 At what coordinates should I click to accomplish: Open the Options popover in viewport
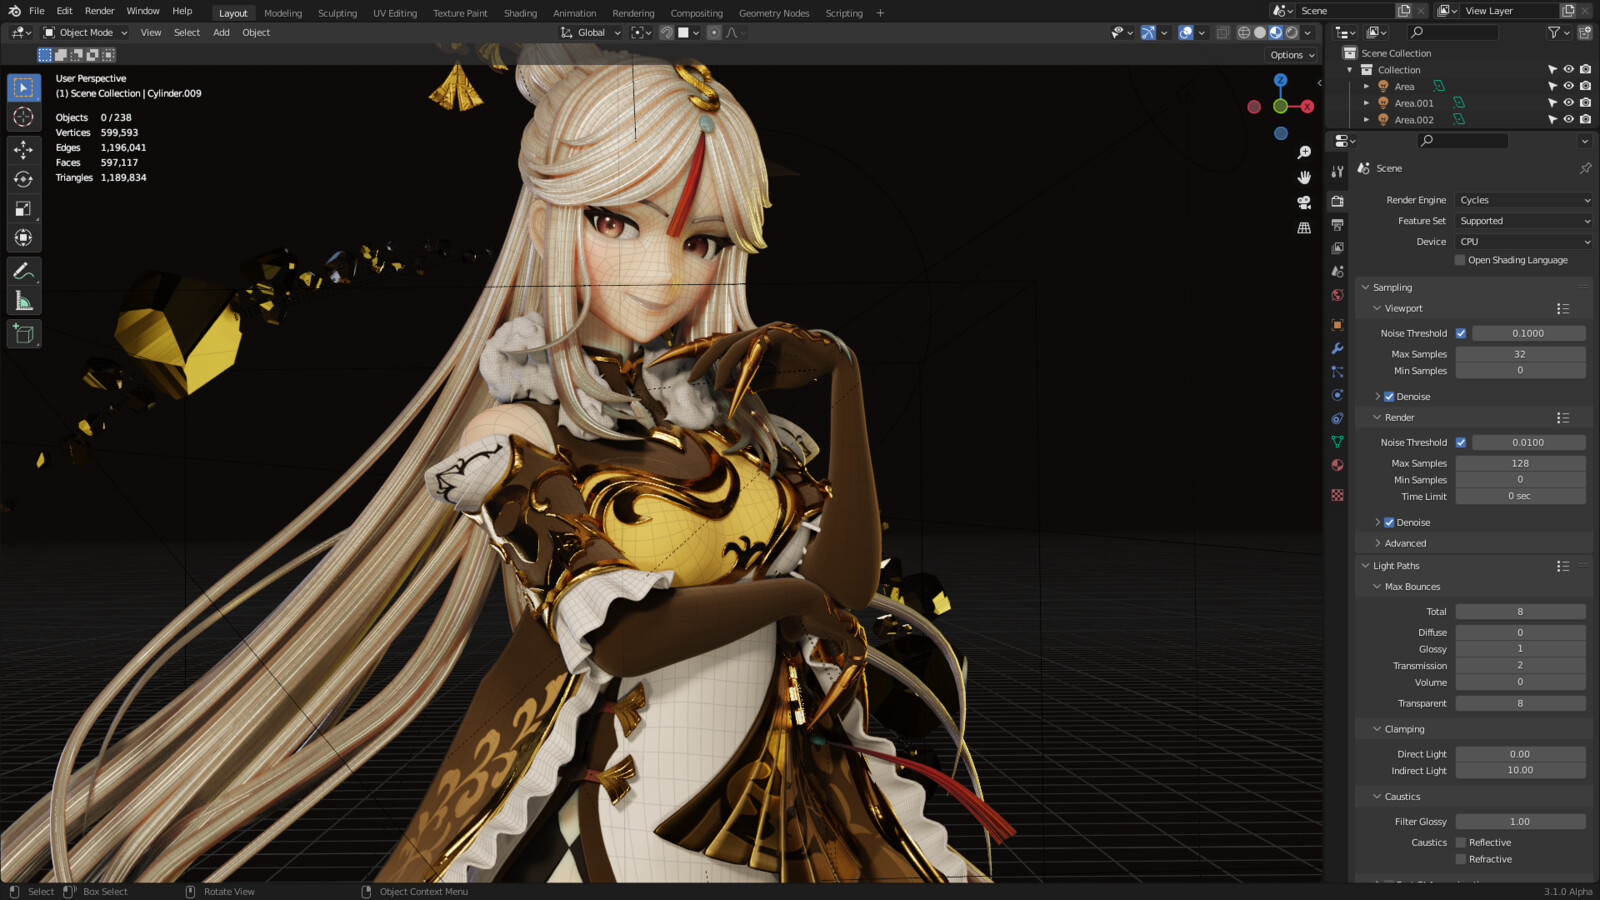pyautogui.click(x=1292, y=55)
